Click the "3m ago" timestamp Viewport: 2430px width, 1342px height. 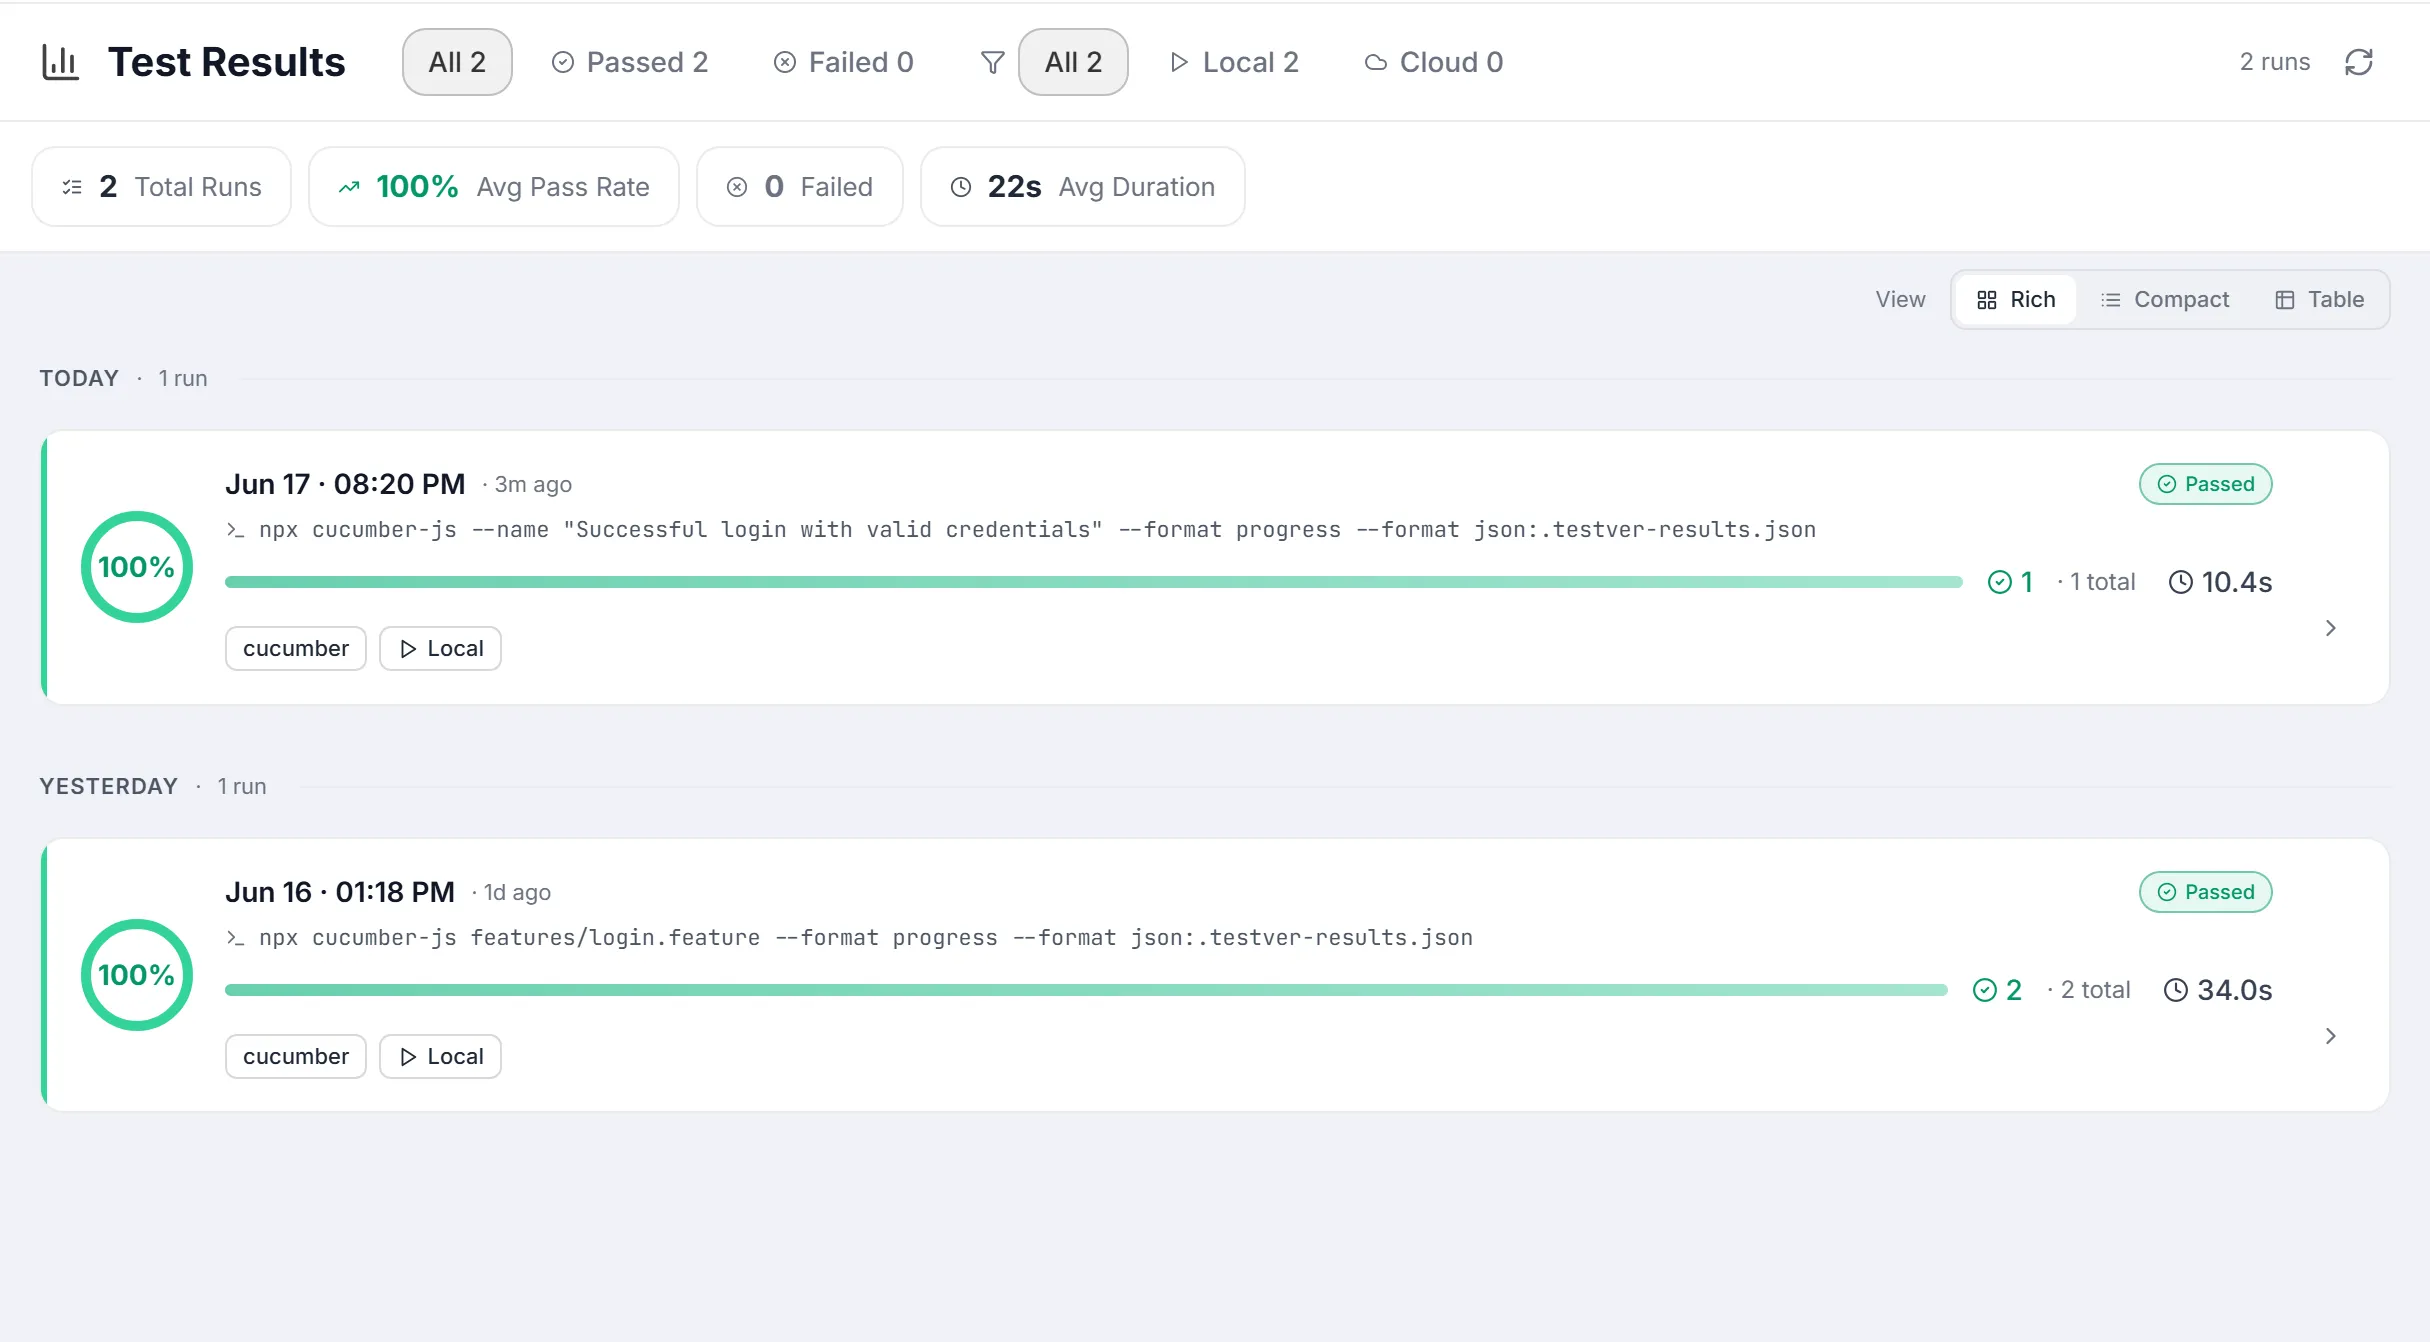tap(533, 485)
